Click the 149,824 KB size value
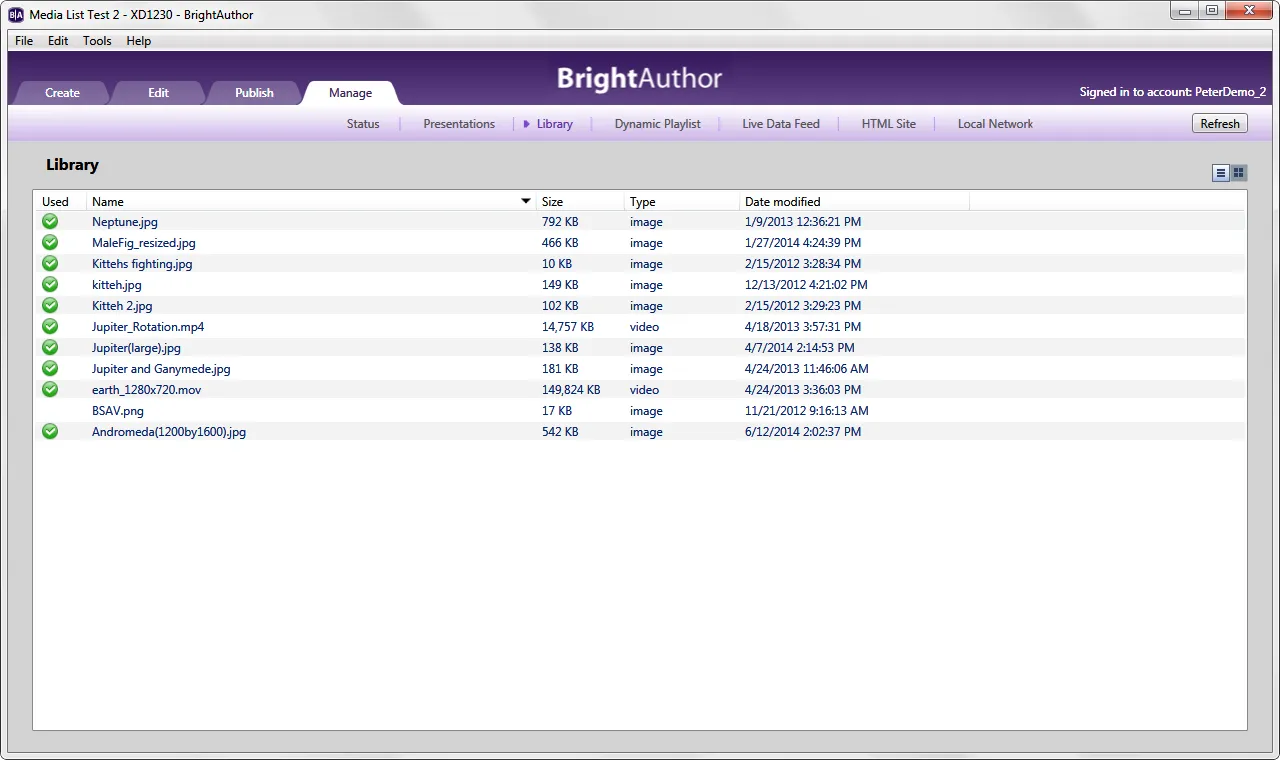The width and height of the screenshot is (1280, 760). [x=571, y=390]
